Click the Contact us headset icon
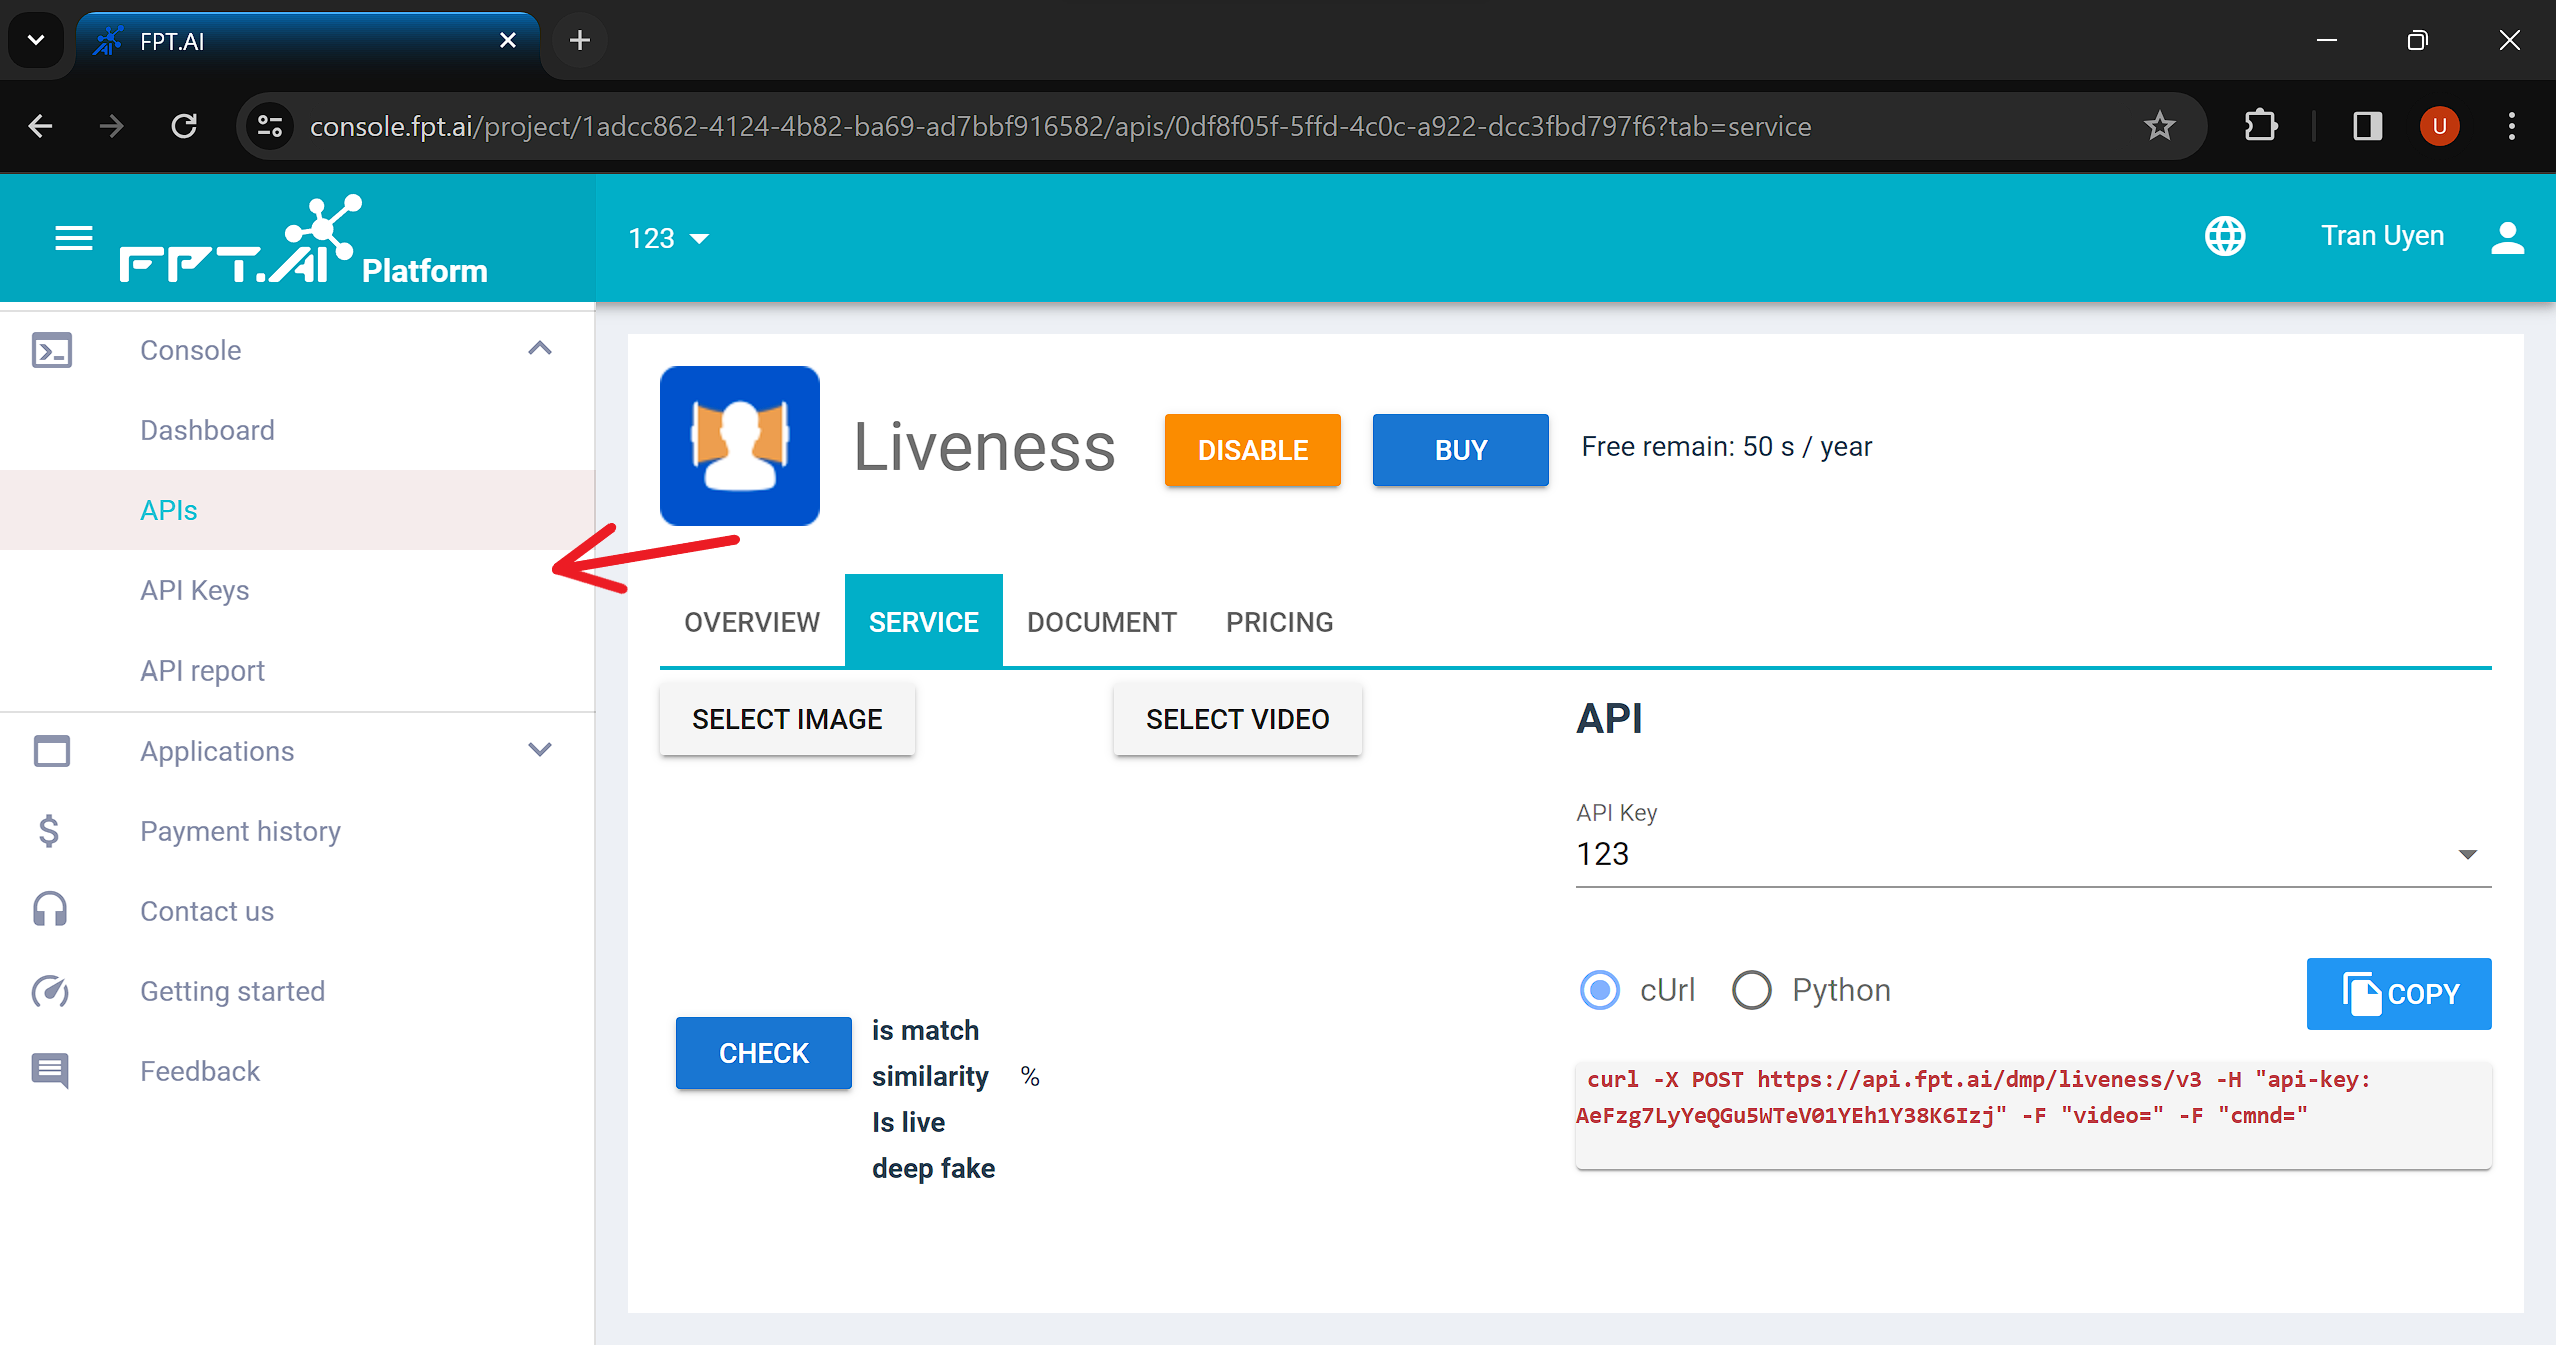2556x1346 pixels. tap(50, 911)
